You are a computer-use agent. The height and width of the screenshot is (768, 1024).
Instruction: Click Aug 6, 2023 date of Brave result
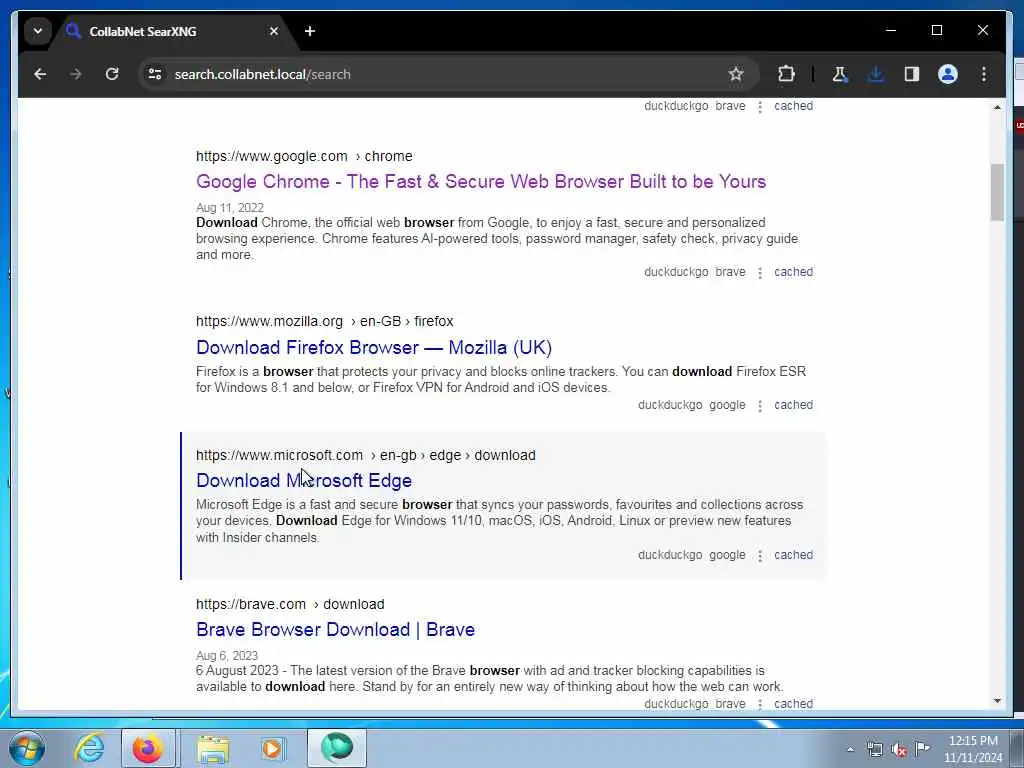pyautogui.click(x=227, y=656)
